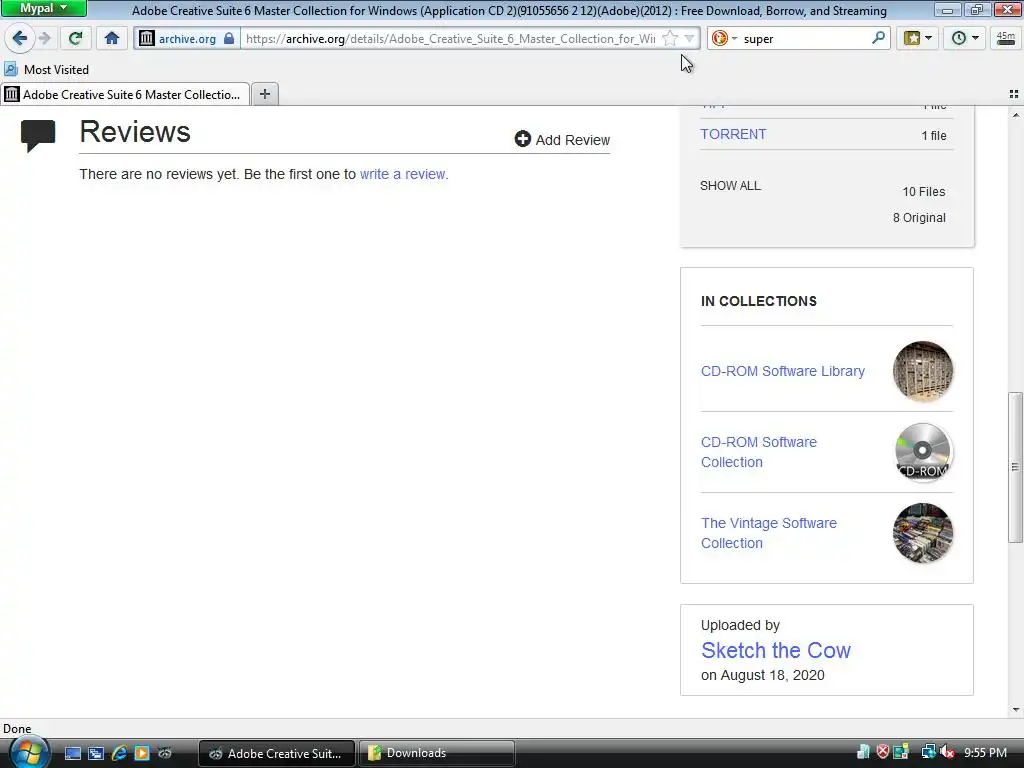
Task: Click the magnifier search icon in search box
Action: tap(878, 39)
